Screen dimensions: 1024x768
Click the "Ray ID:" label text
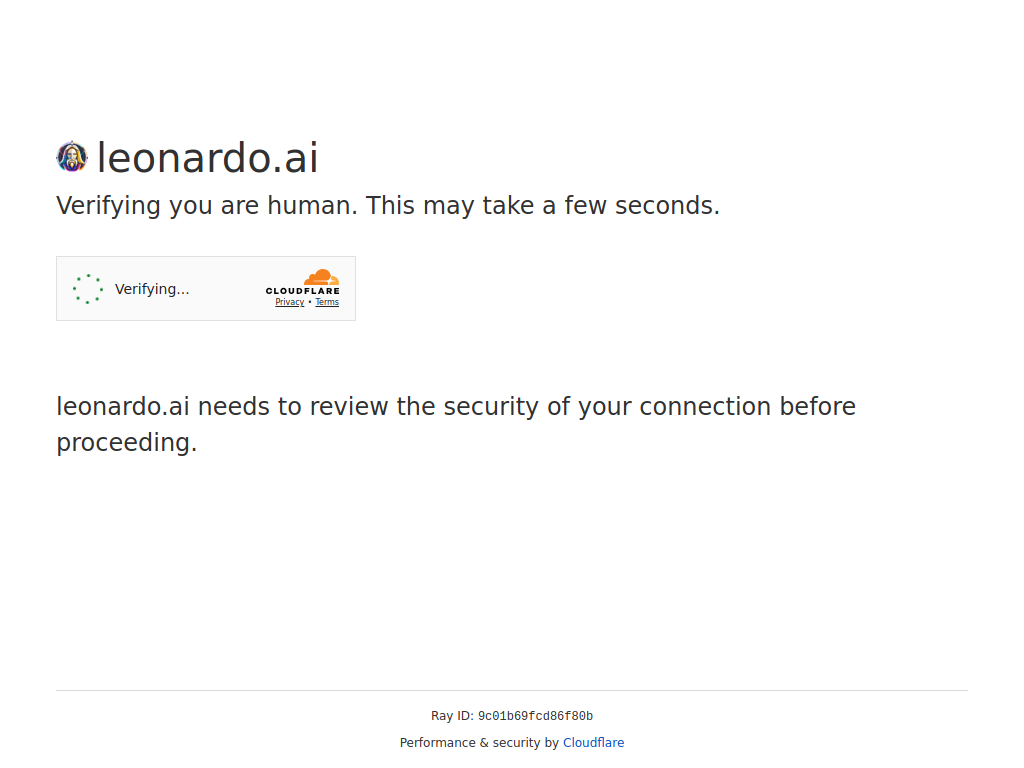452,716
